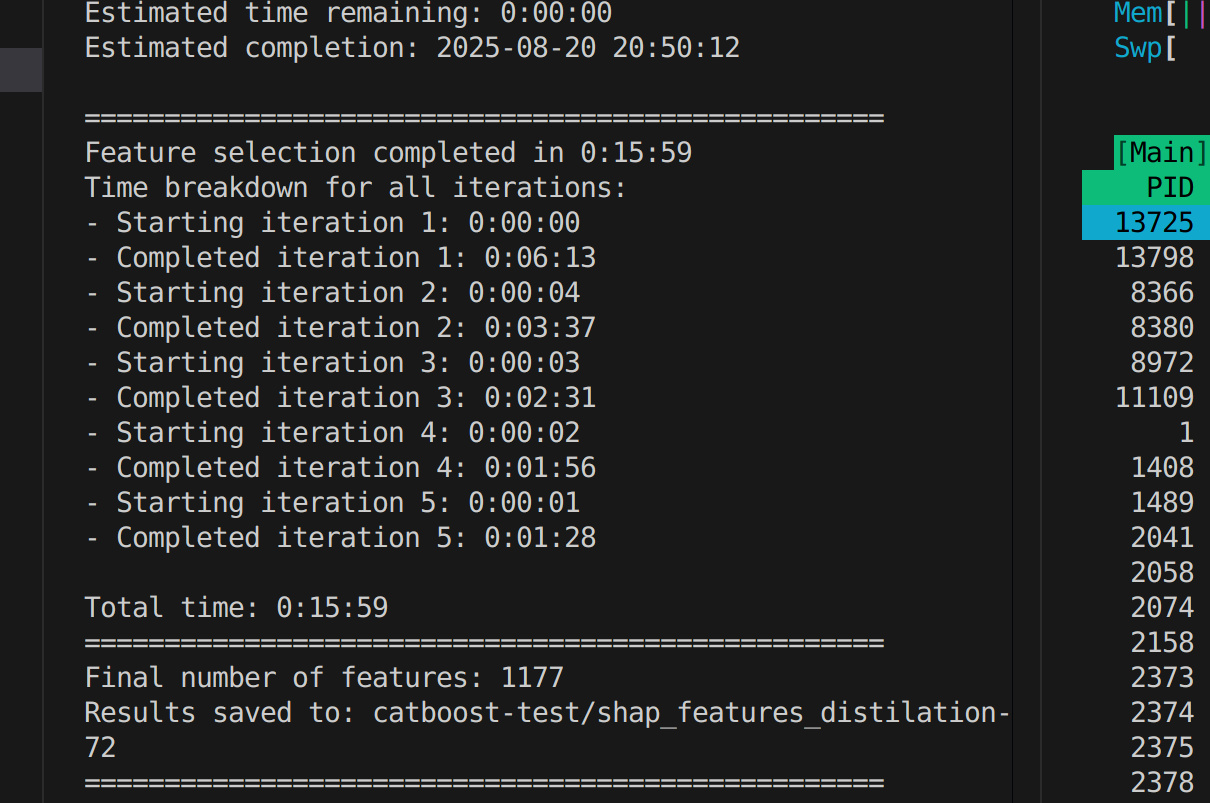Select process row with PID 2041
Viewport: 1210px width, 803px height.
[x=1162, y=538]
